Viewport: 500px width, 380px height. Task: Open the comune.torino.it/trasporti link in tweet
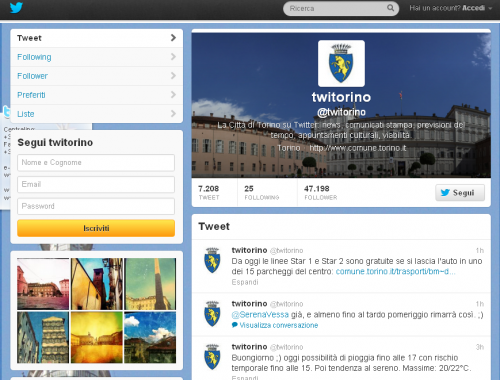pos(395,271)
